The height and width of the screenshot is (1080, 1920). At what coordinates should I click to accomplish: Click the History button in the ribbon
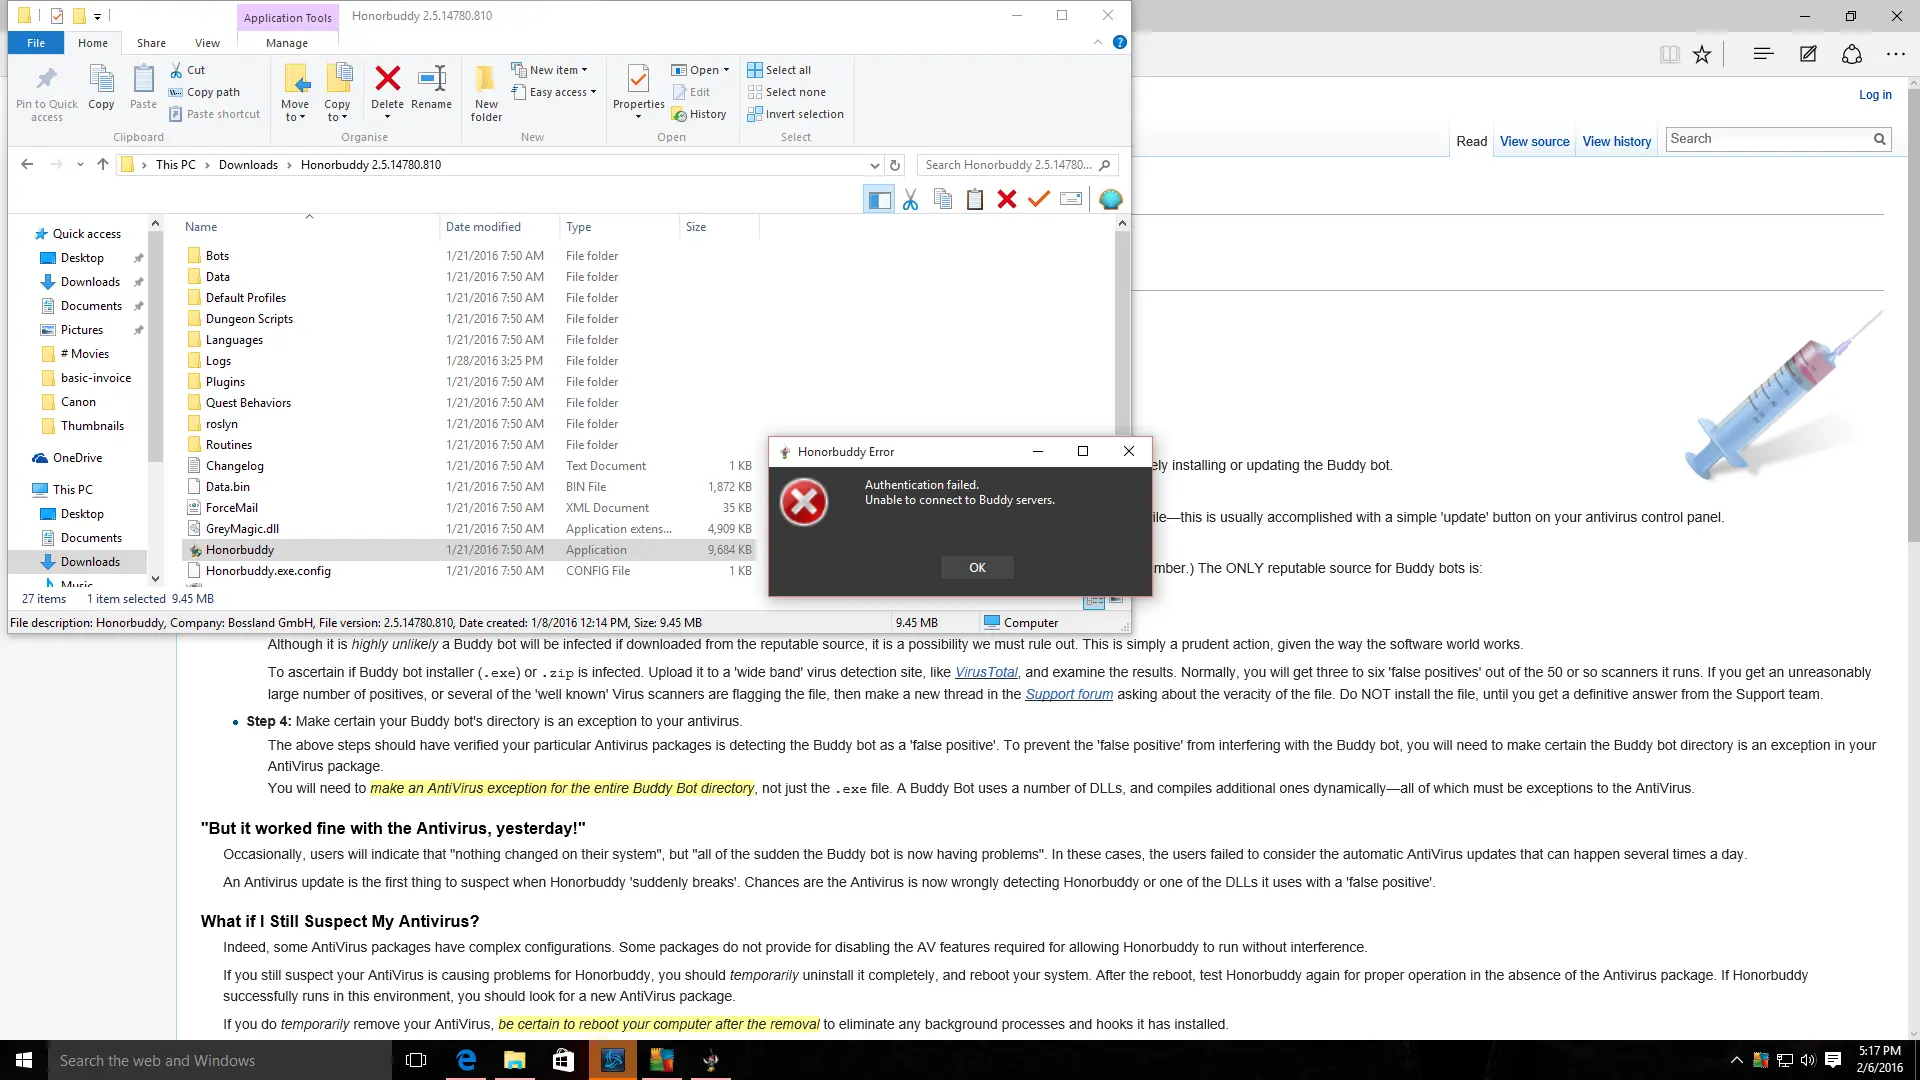[699, 114]
